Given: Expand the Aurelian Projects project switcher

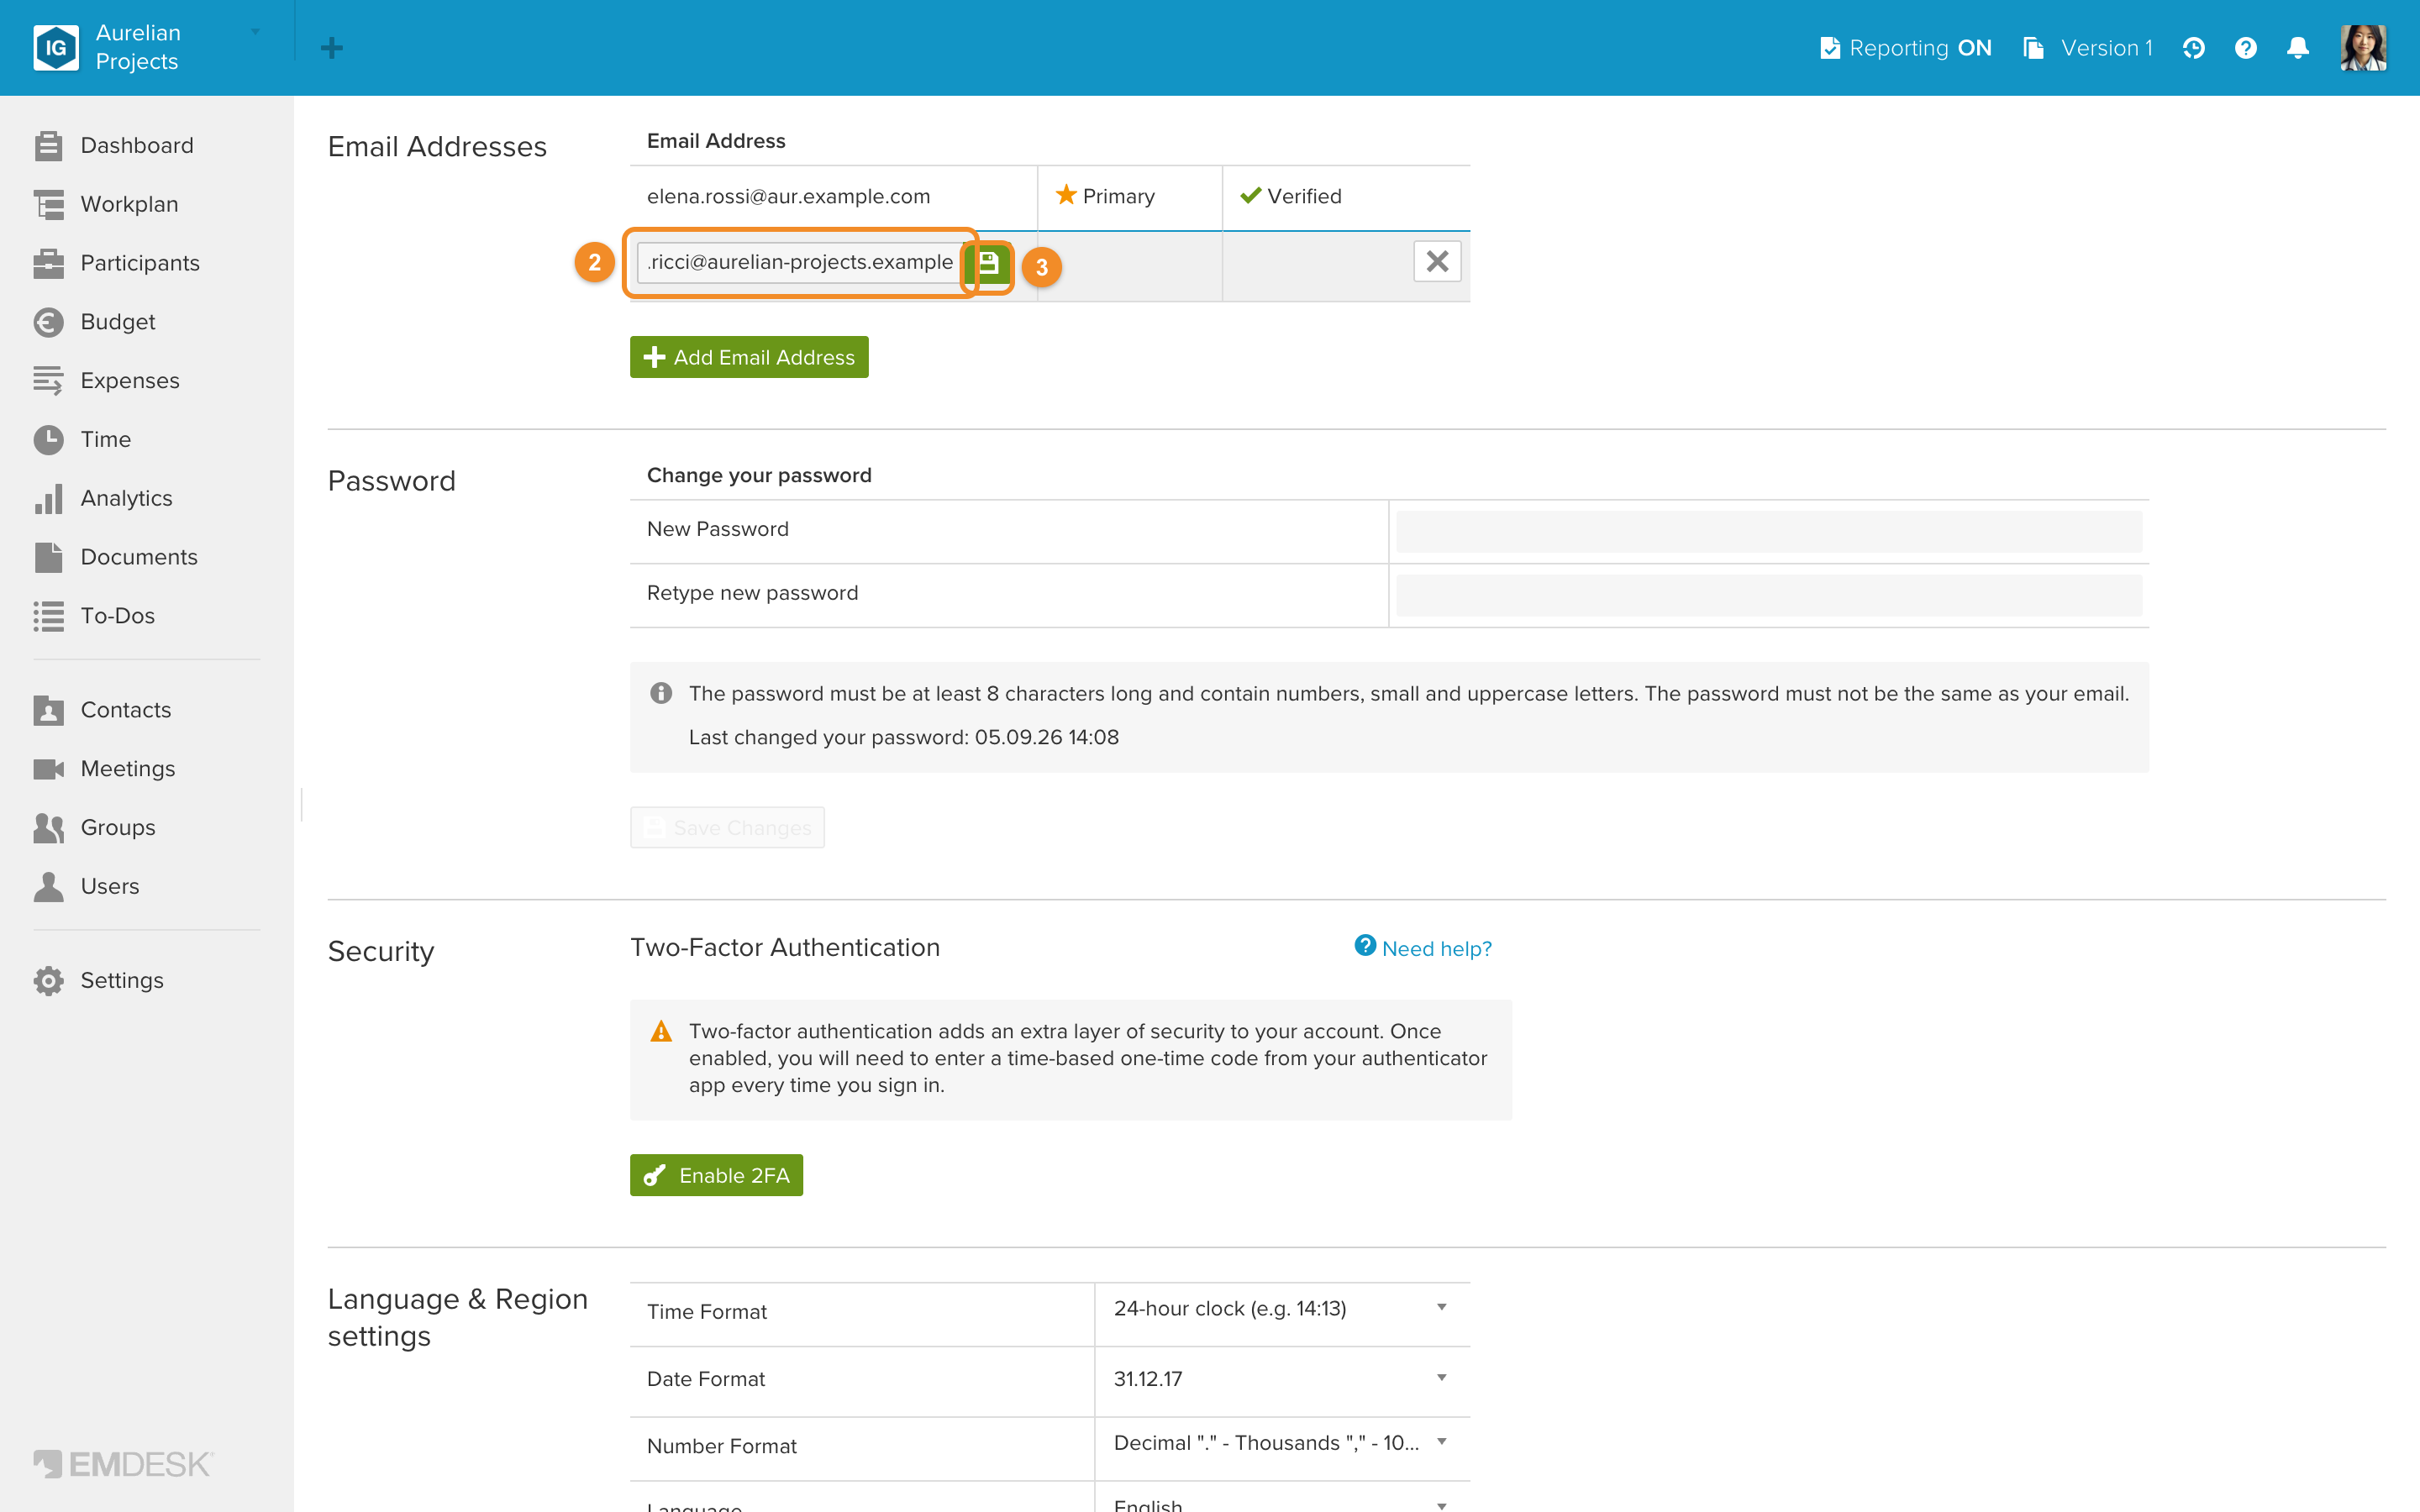Looking at the screenshot, I should pyautogui.click(x=148, y=47).
